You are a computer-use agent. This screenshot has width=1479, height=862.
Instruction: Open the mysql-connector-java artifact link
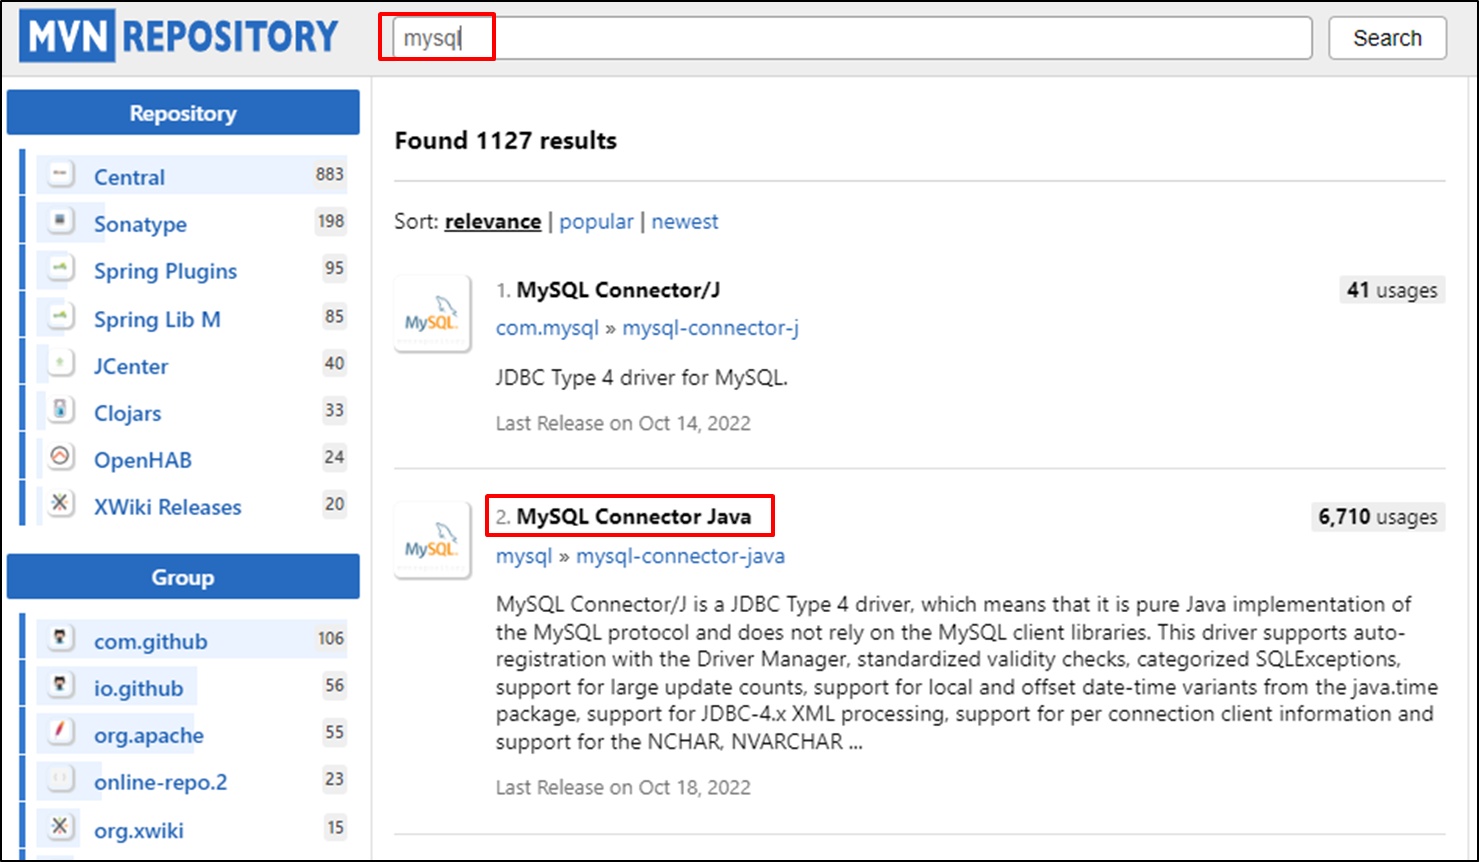680,556
